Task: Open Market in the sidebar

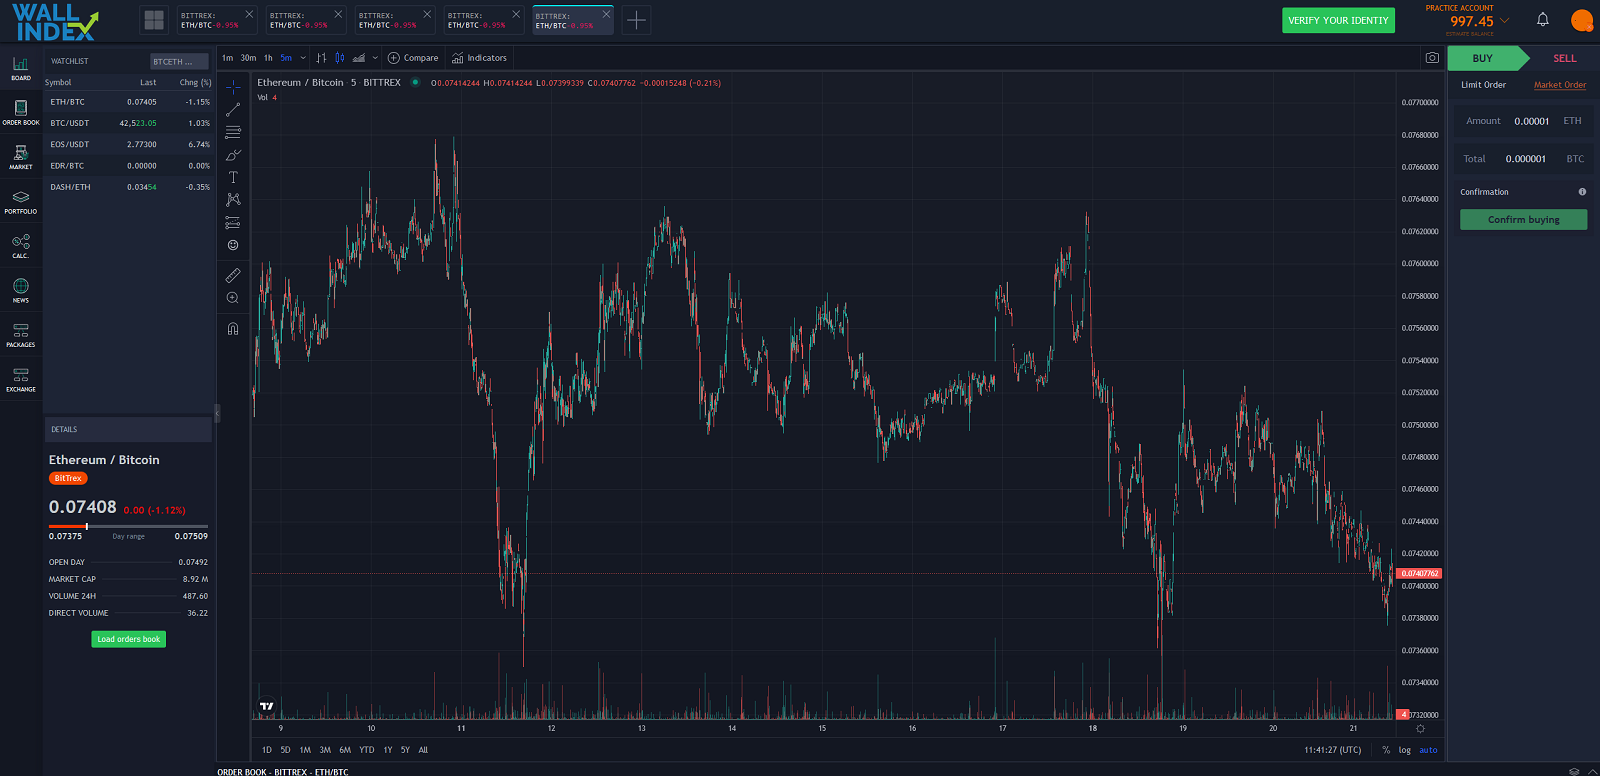Action: [21, 157]
